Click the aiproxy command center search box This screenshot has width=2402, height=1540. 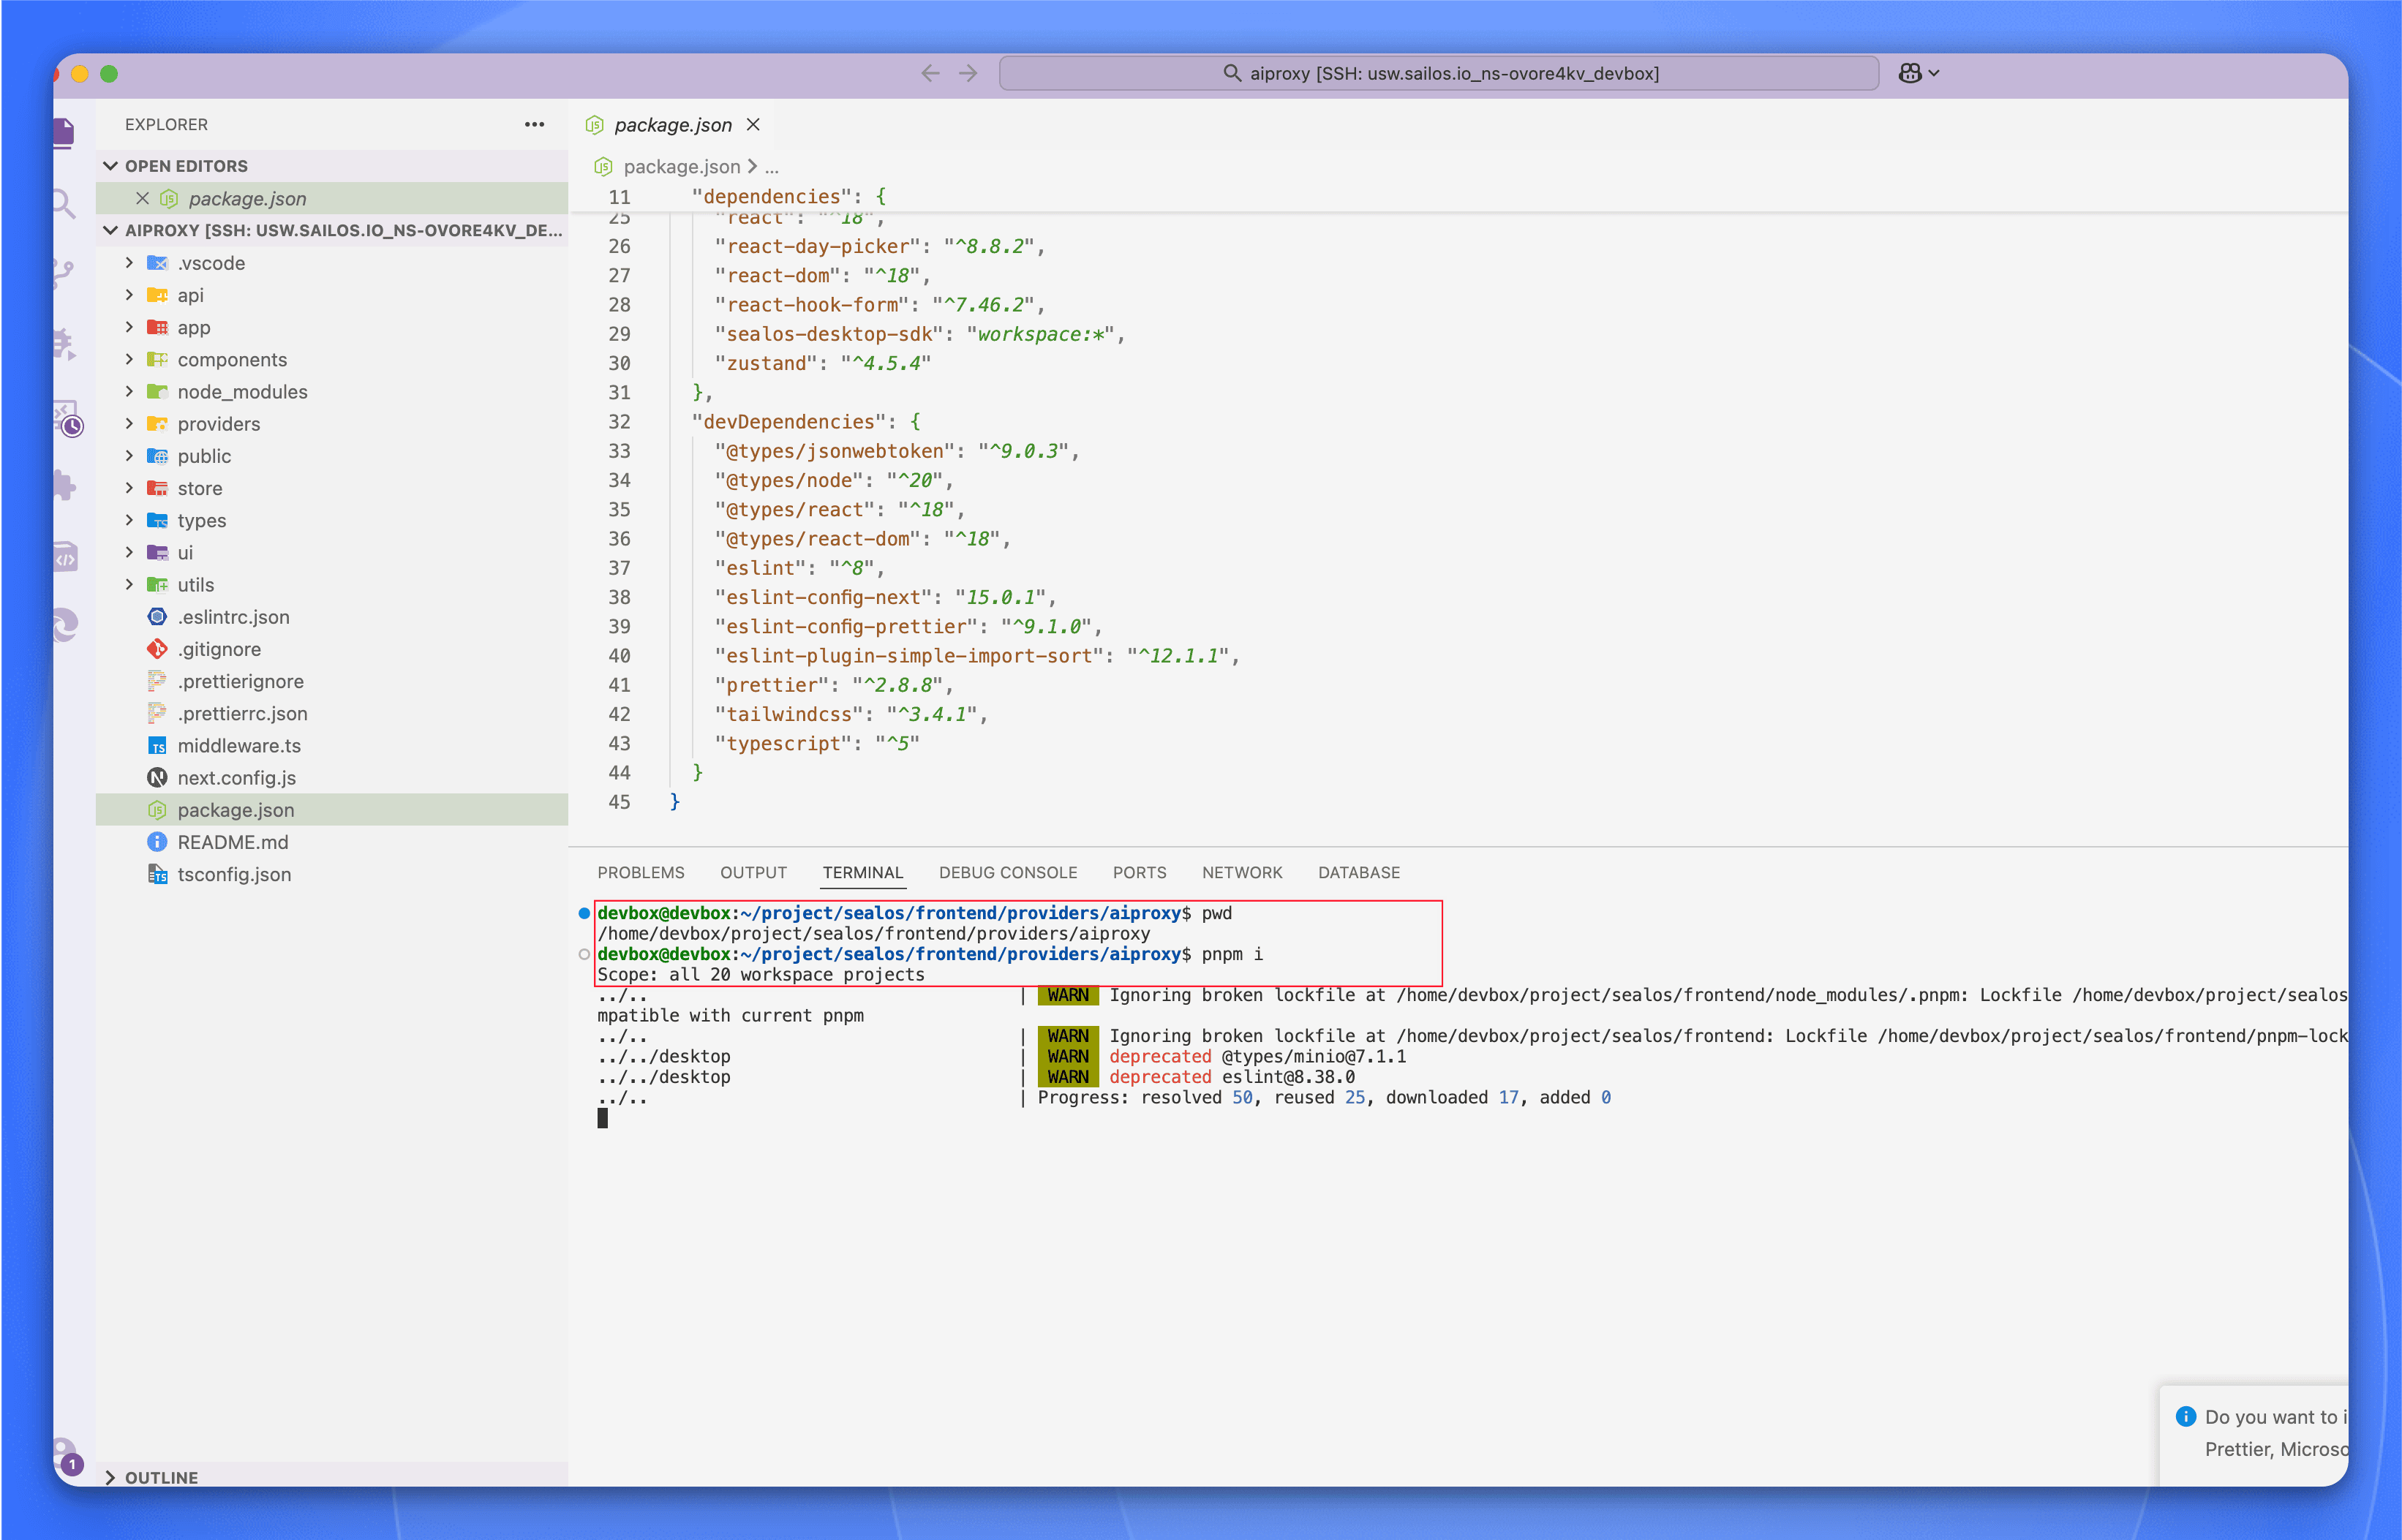pos(1438,73)
